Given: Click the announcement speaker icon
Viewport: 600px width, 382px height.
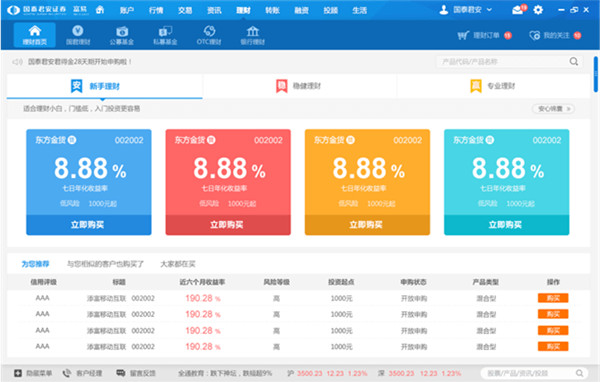Looking at the screenshot, I should click(x=18, y=62).
